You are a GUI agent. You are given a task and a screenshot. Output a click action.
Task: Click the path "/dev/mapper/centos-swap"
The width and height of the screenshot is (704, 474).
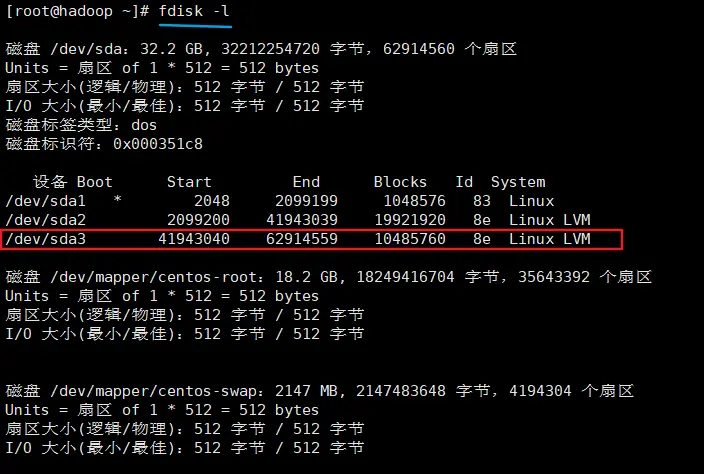click(153, 391)
